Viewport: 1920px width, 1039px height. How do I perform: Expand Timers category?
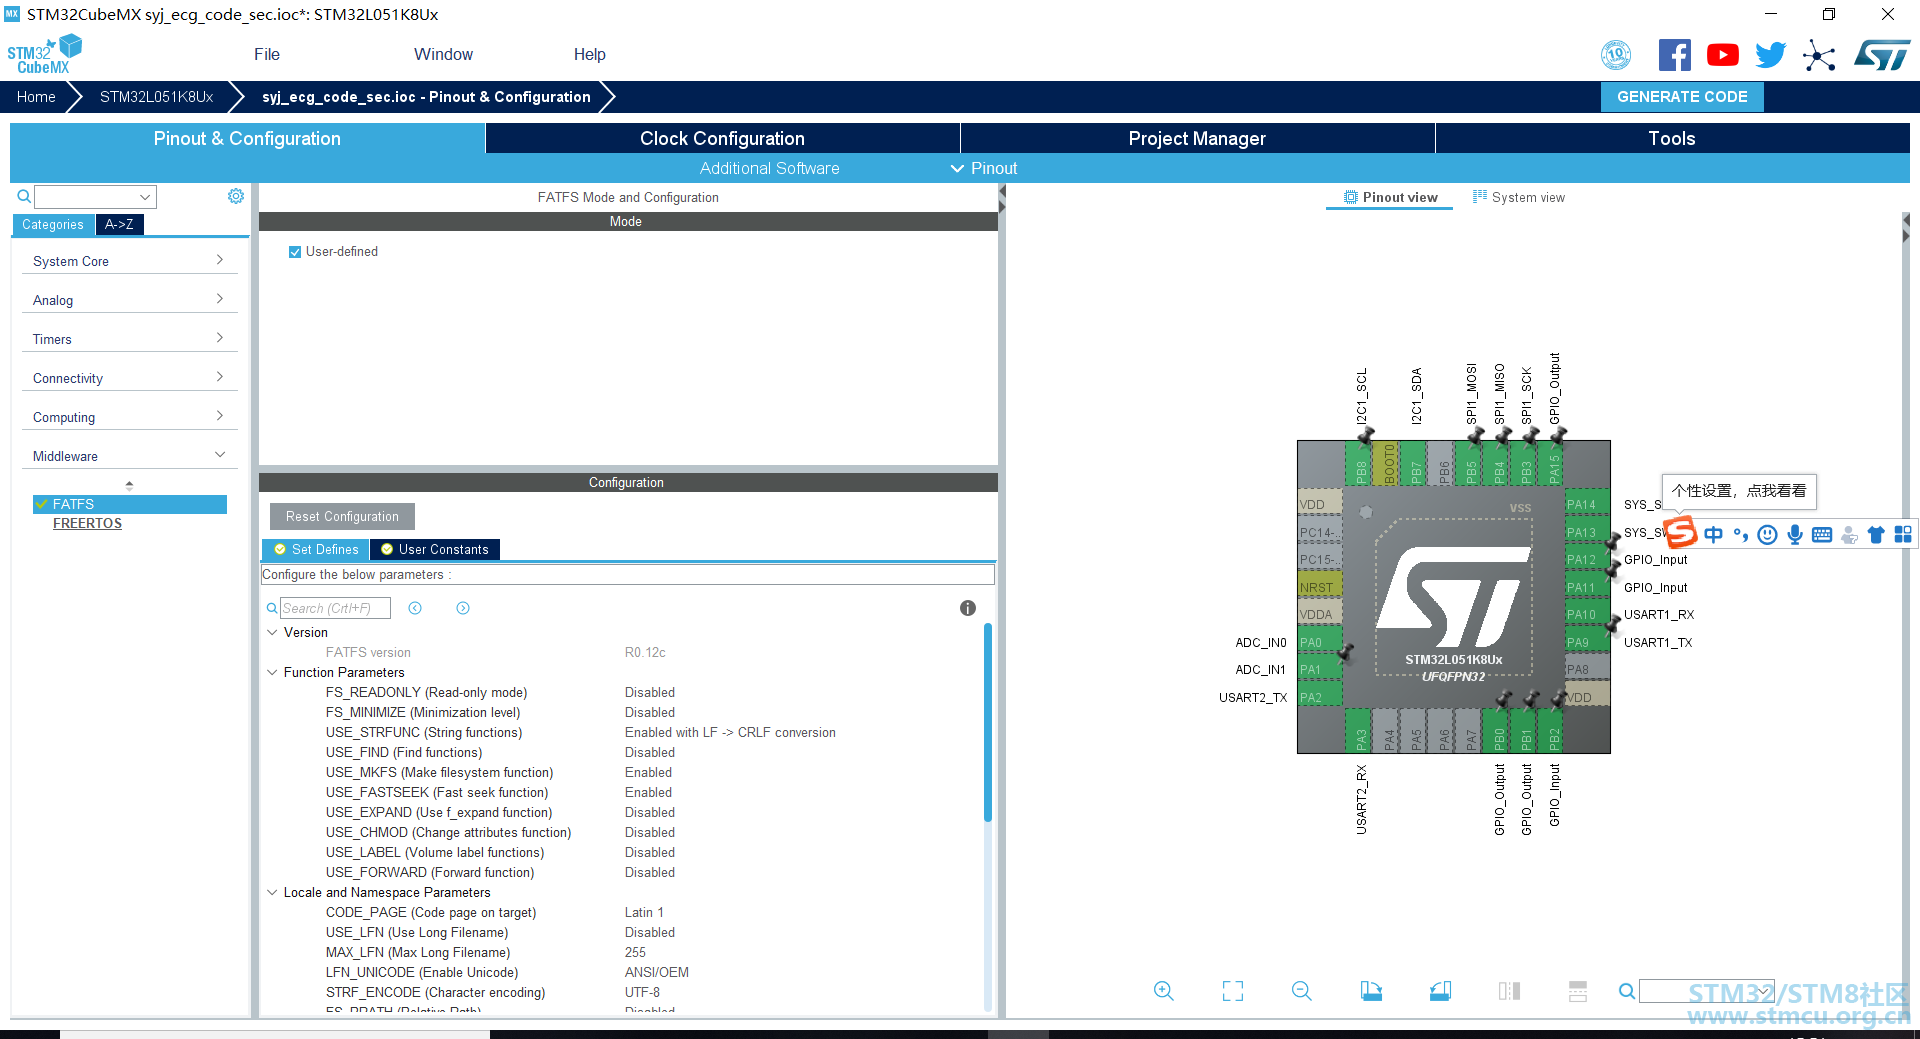point(129,339)
